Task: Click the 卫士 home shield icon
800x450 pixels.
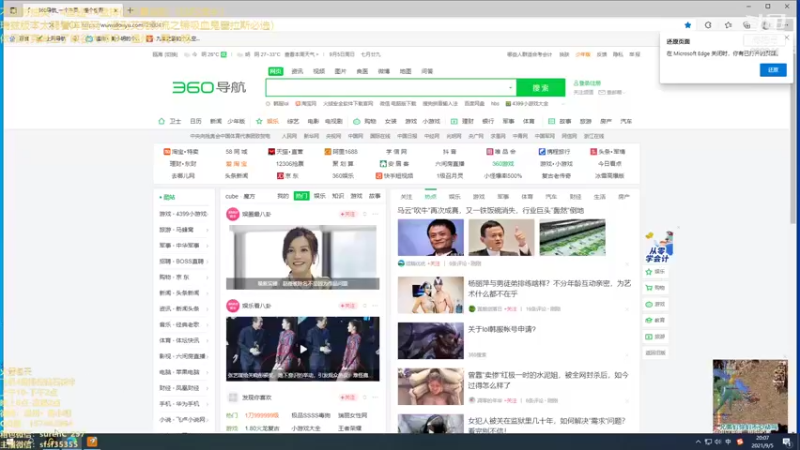Action: [x=162, y=121]
